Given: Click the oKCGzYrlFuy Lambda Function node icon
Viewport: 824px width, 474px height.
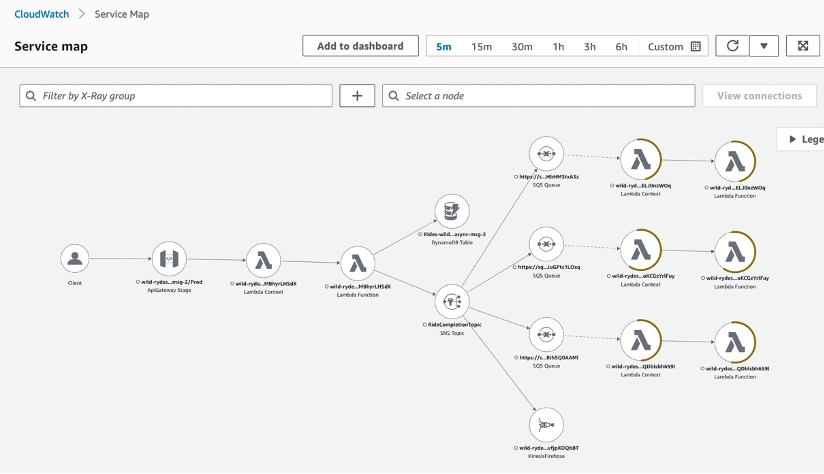Looking at the screenshot, I should tap(735, 252).
